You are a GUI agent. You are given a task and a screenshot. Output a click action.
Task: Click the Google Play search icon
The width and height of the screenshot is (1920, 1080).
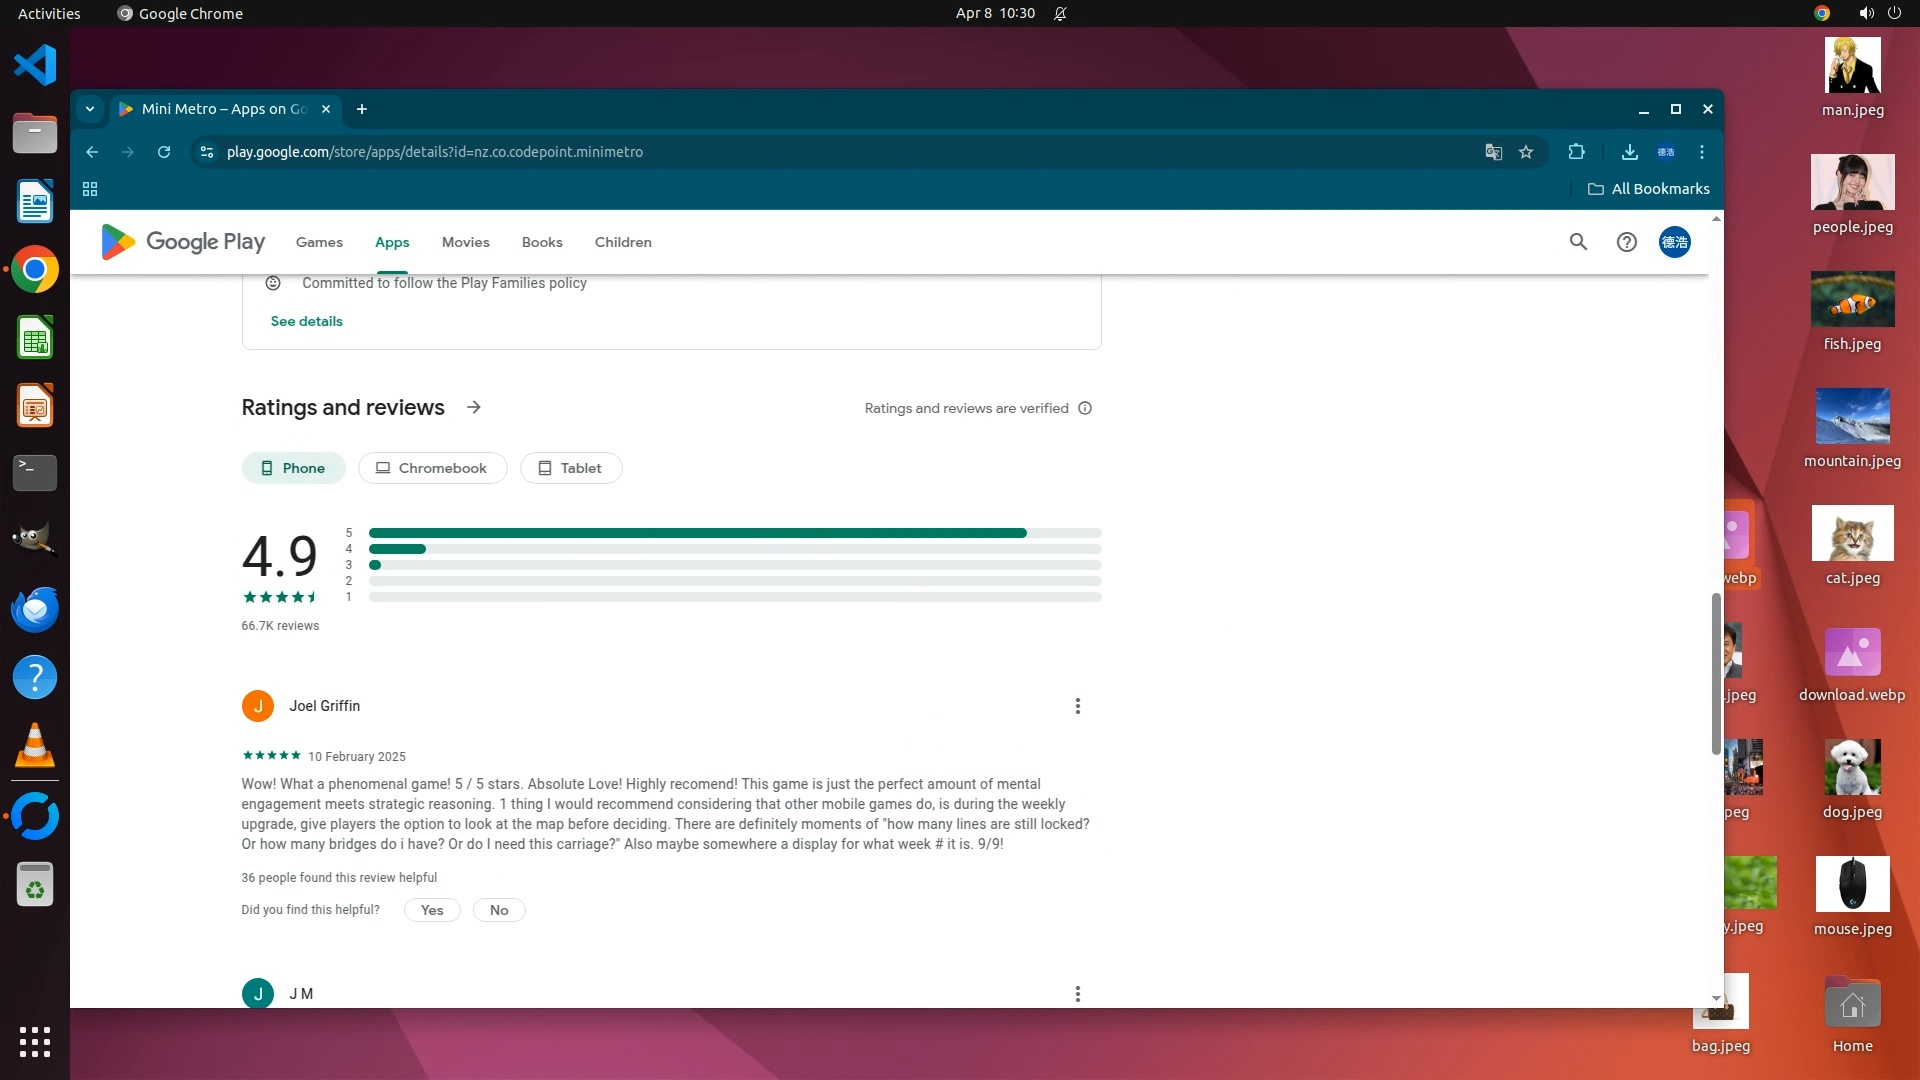click(1578, 242)
